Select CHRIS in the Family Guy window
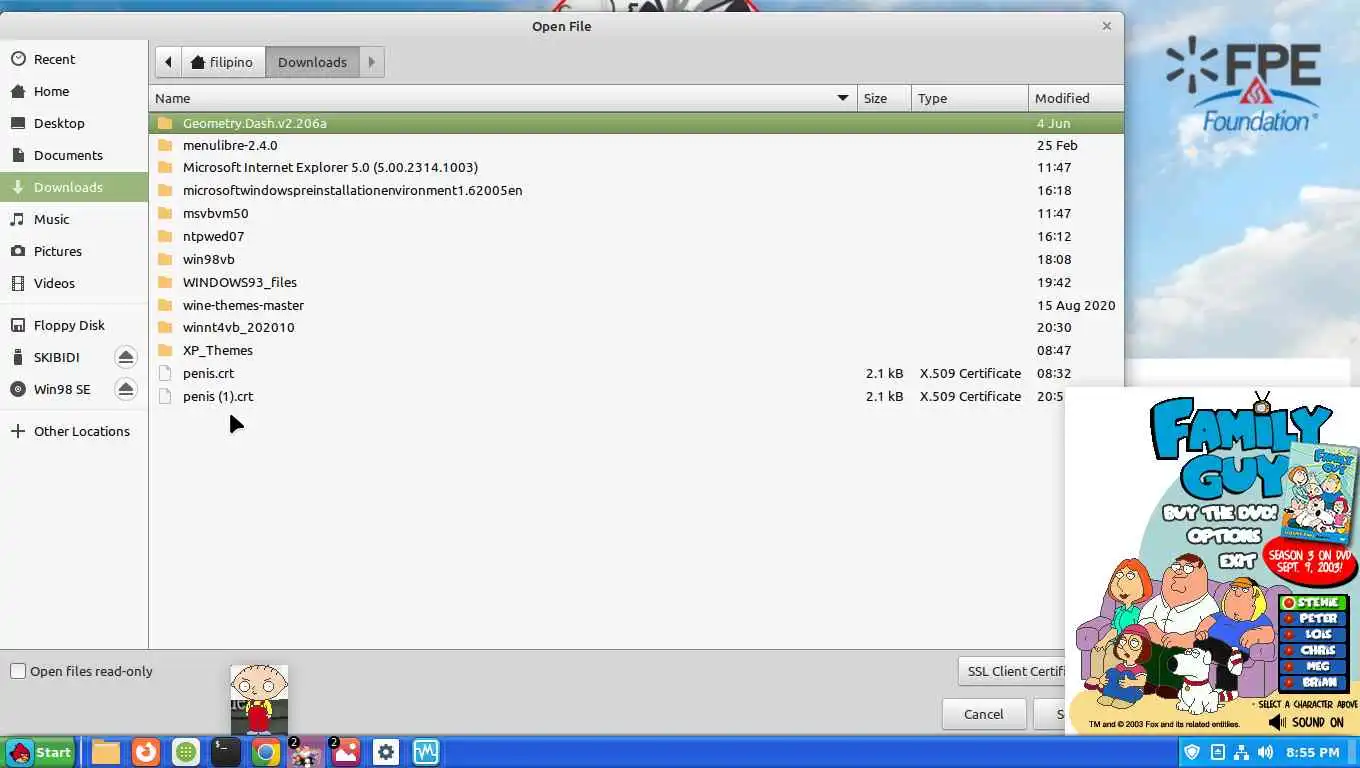The image size is (1360, 768). click(1314, 651)
